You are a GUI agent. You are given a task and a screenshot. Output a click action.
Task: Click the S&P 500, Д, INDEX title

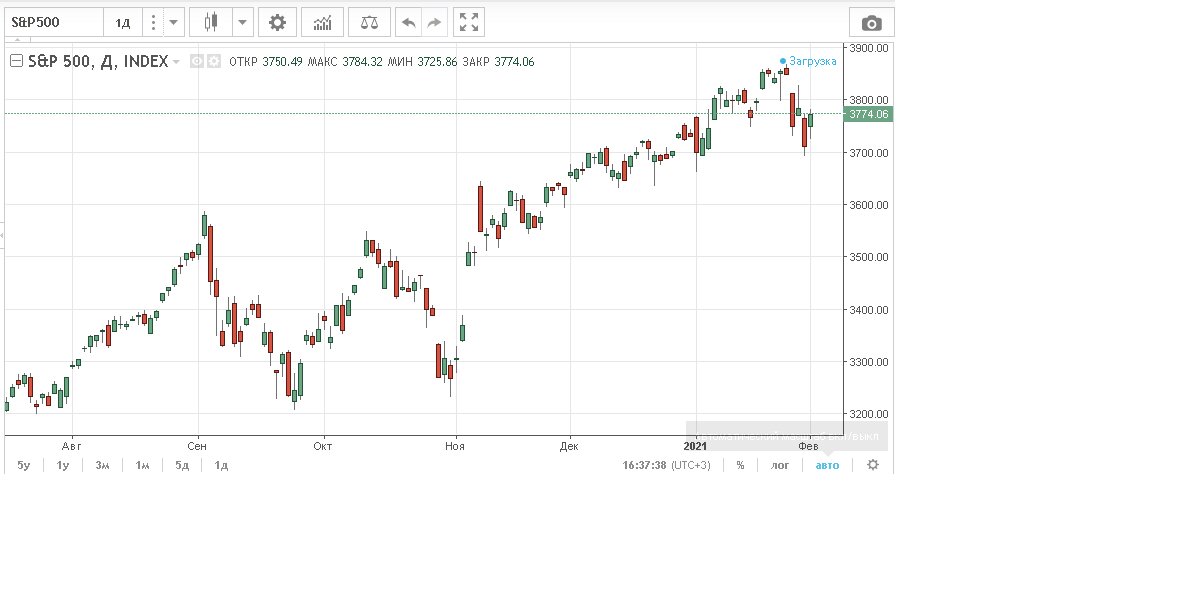[x=98, y=62]
